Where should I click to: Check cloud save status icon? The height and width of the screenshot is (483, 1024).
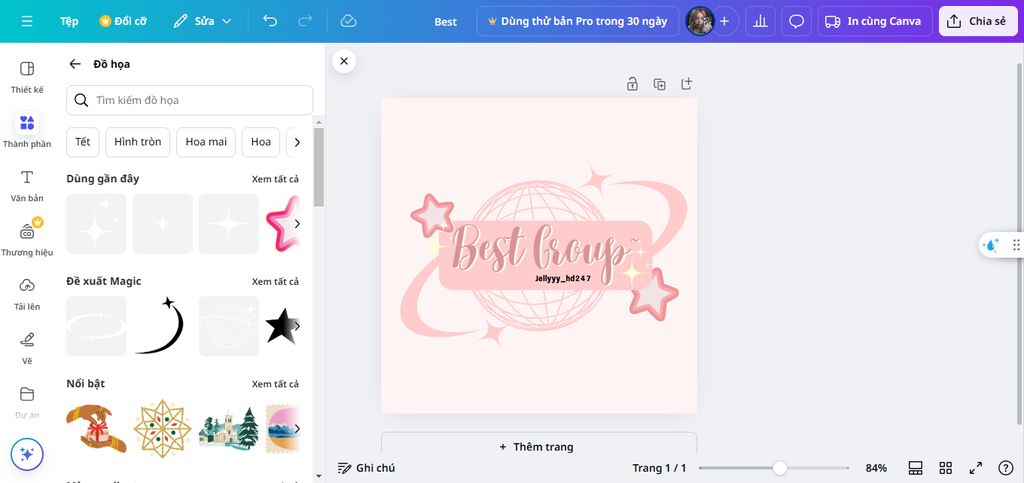click(349, 21)
